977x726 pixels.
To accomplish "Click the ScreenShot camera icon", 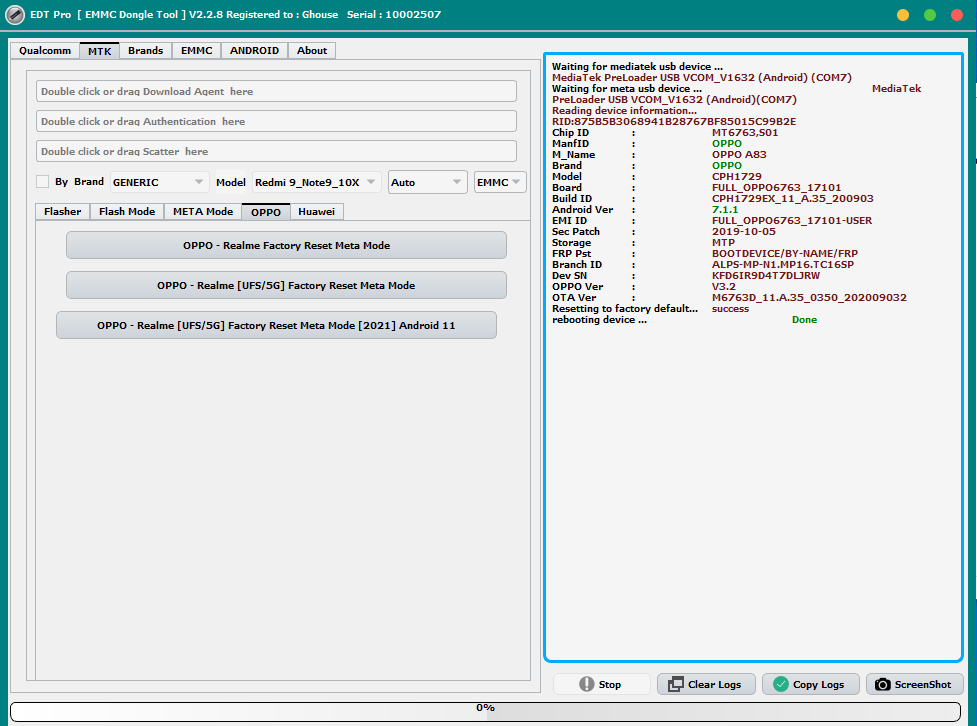I will click(882, 684).
